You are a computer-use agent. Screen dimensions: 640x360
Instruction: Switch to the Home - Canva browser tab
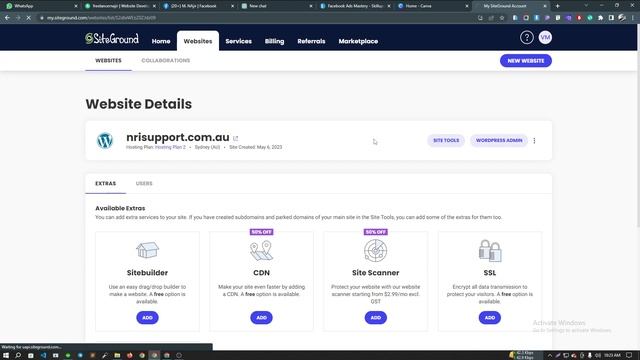tap(432, 6)
